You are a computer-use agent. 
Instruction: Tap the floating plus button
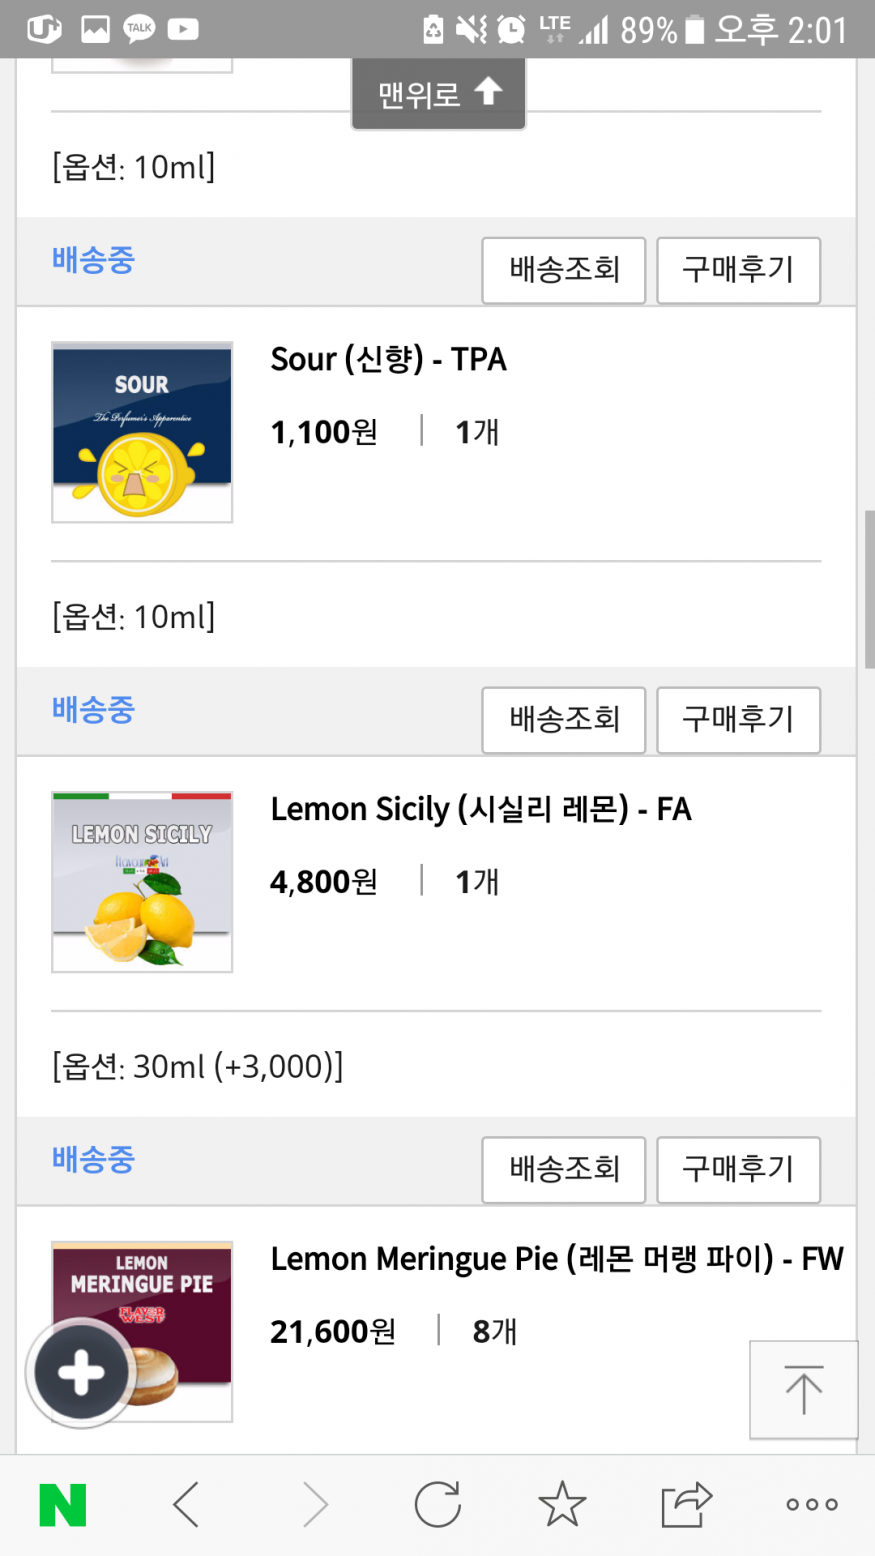tap(81, 1373)
